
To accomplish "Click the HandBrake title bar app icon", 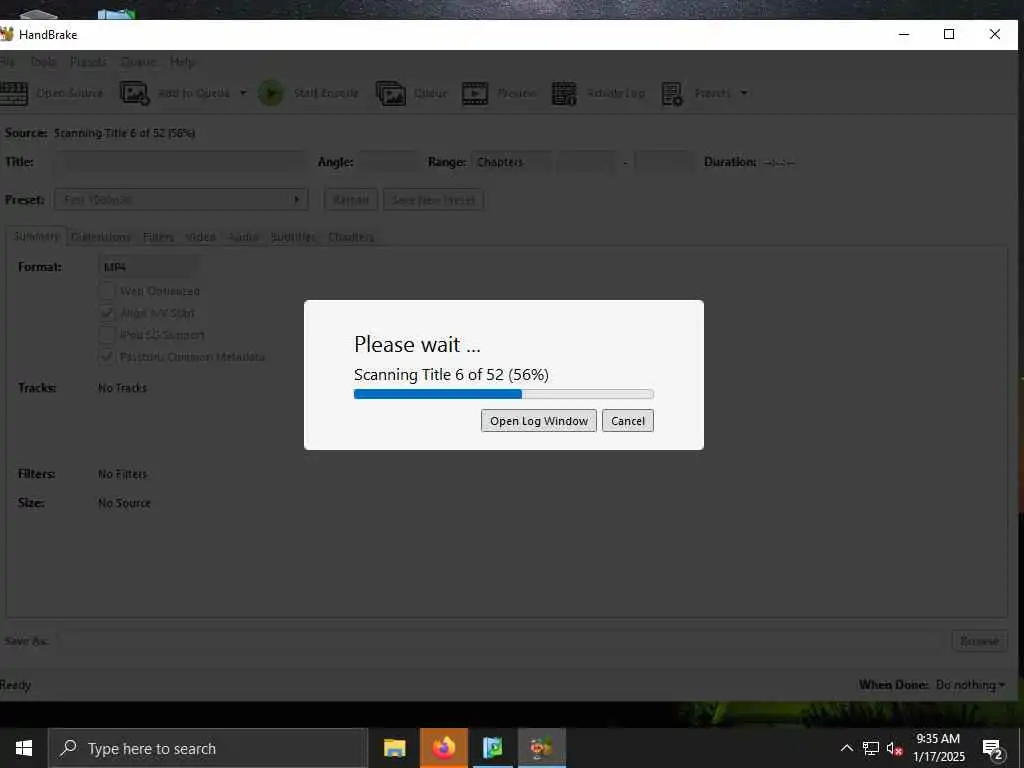I will click(x=7, y=34).
